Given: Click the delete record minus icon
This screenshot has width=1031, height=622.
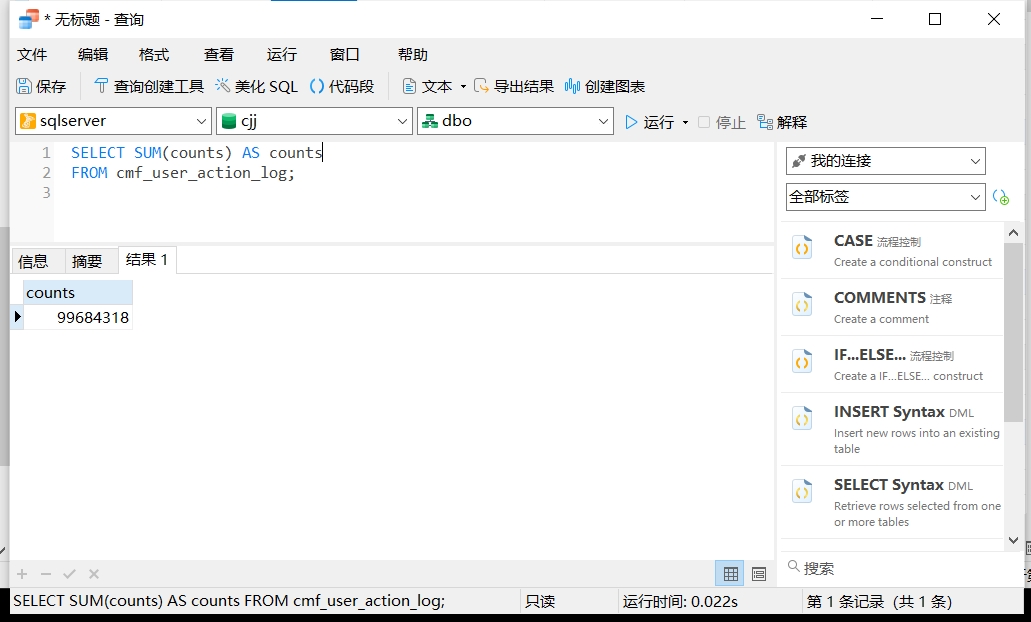Looking at the screenshot, I should point(45,574).
